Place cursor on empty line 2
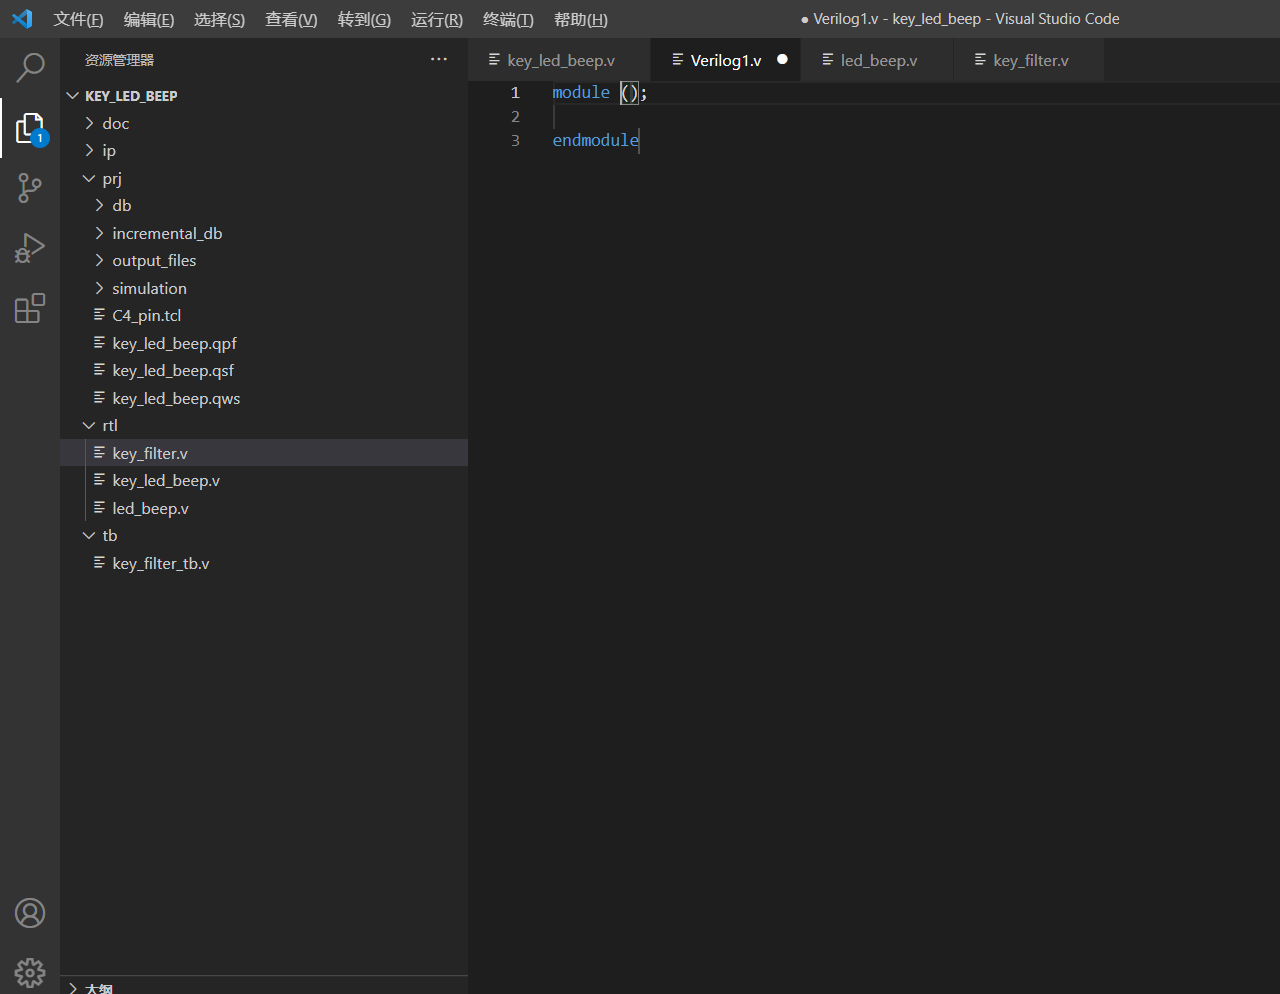 916,116
